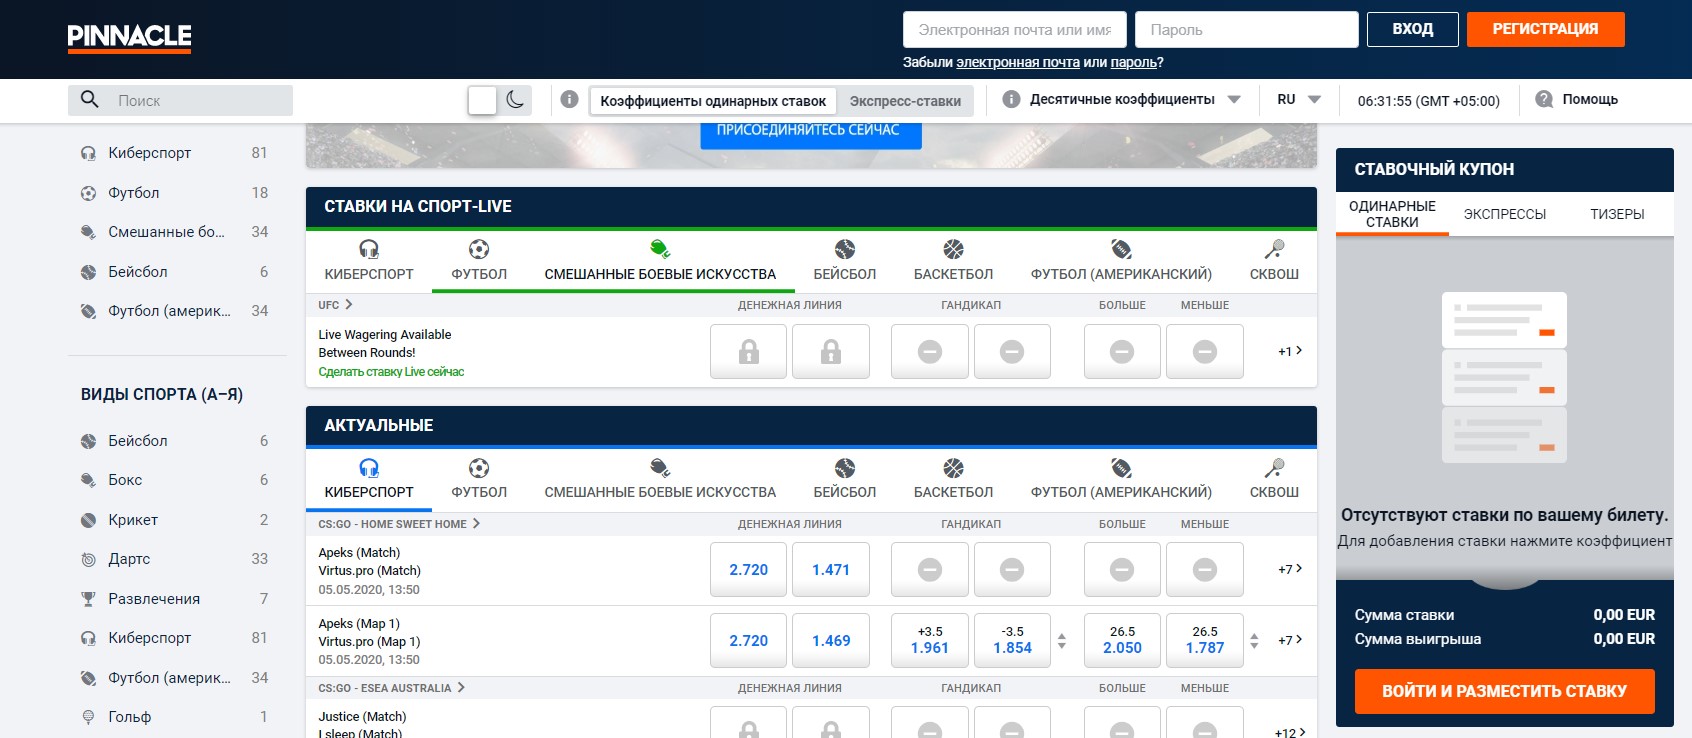Pick over 26.5 at odds 2.050
Screen dimensions: 1692x738
(1122, 641)
